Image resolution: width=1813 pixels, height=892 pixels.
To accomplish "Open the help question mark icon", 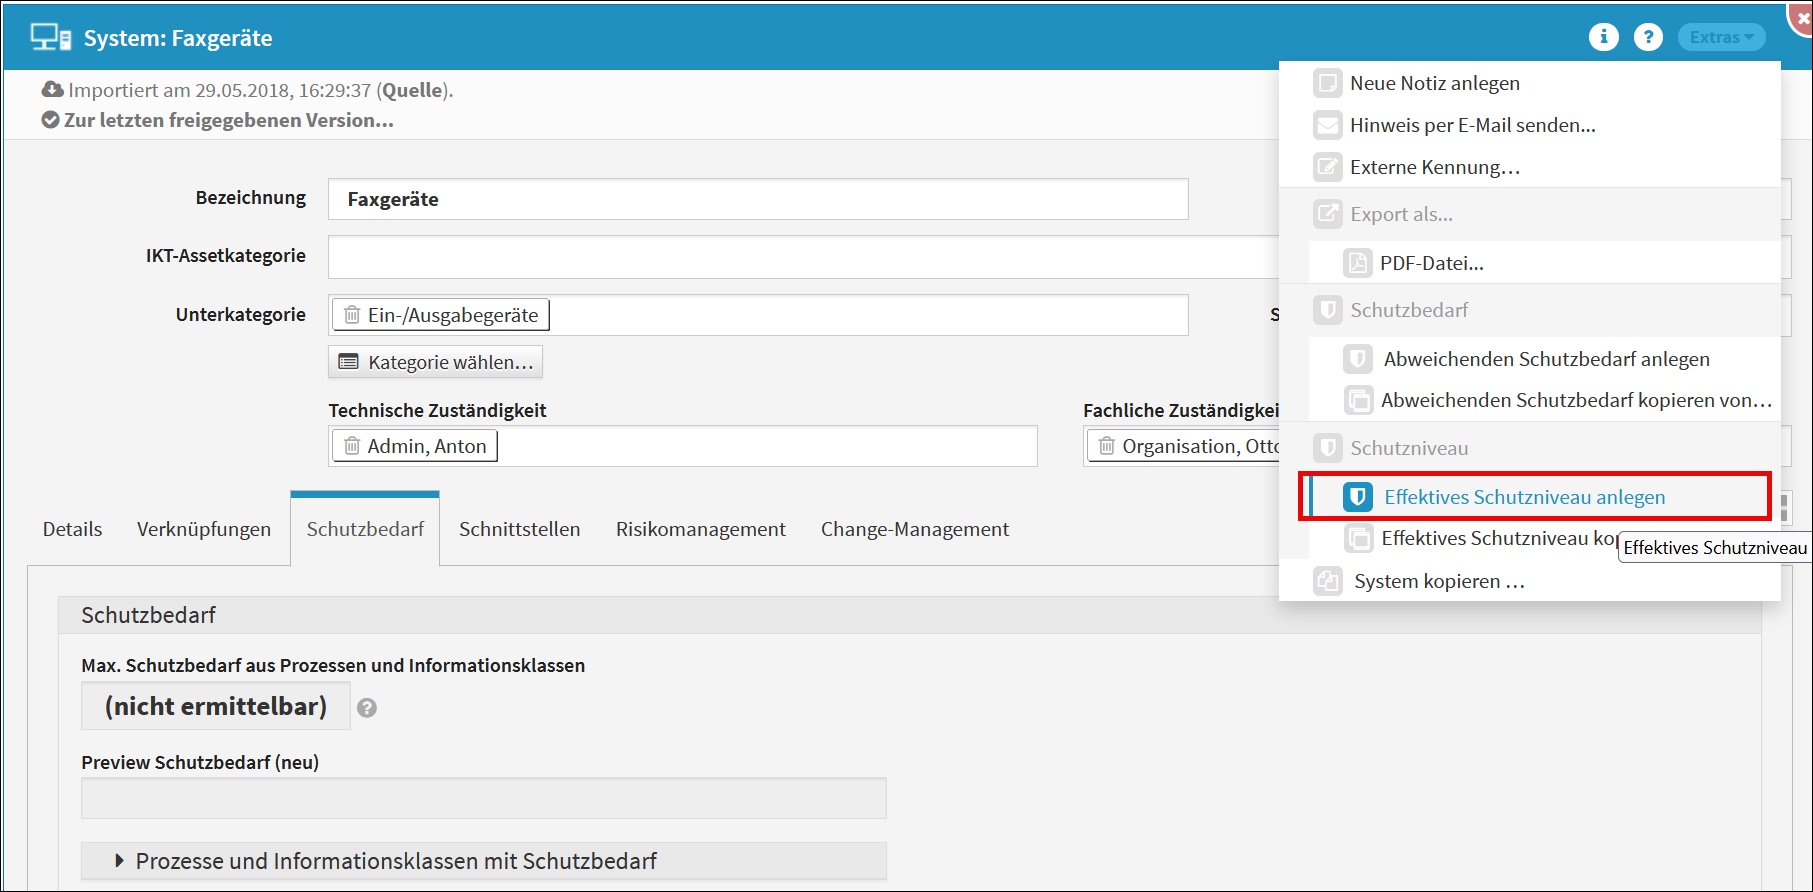I will point(1648,37).
